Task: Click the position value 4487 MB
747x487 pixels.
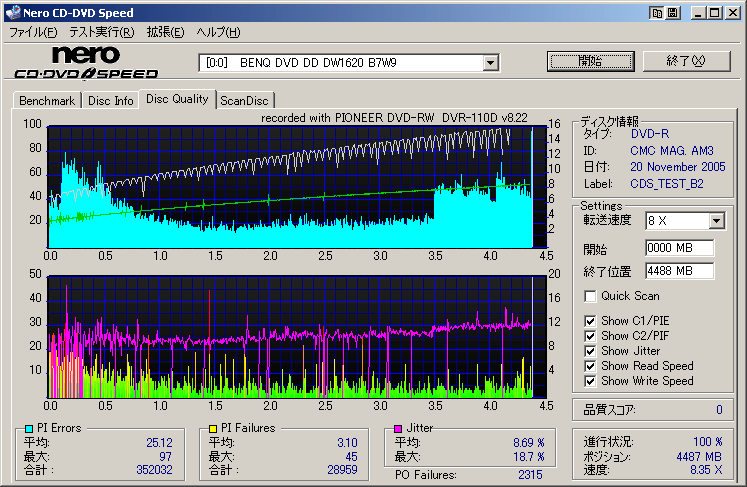Action: pyautogui.click(x=699, y=457)
